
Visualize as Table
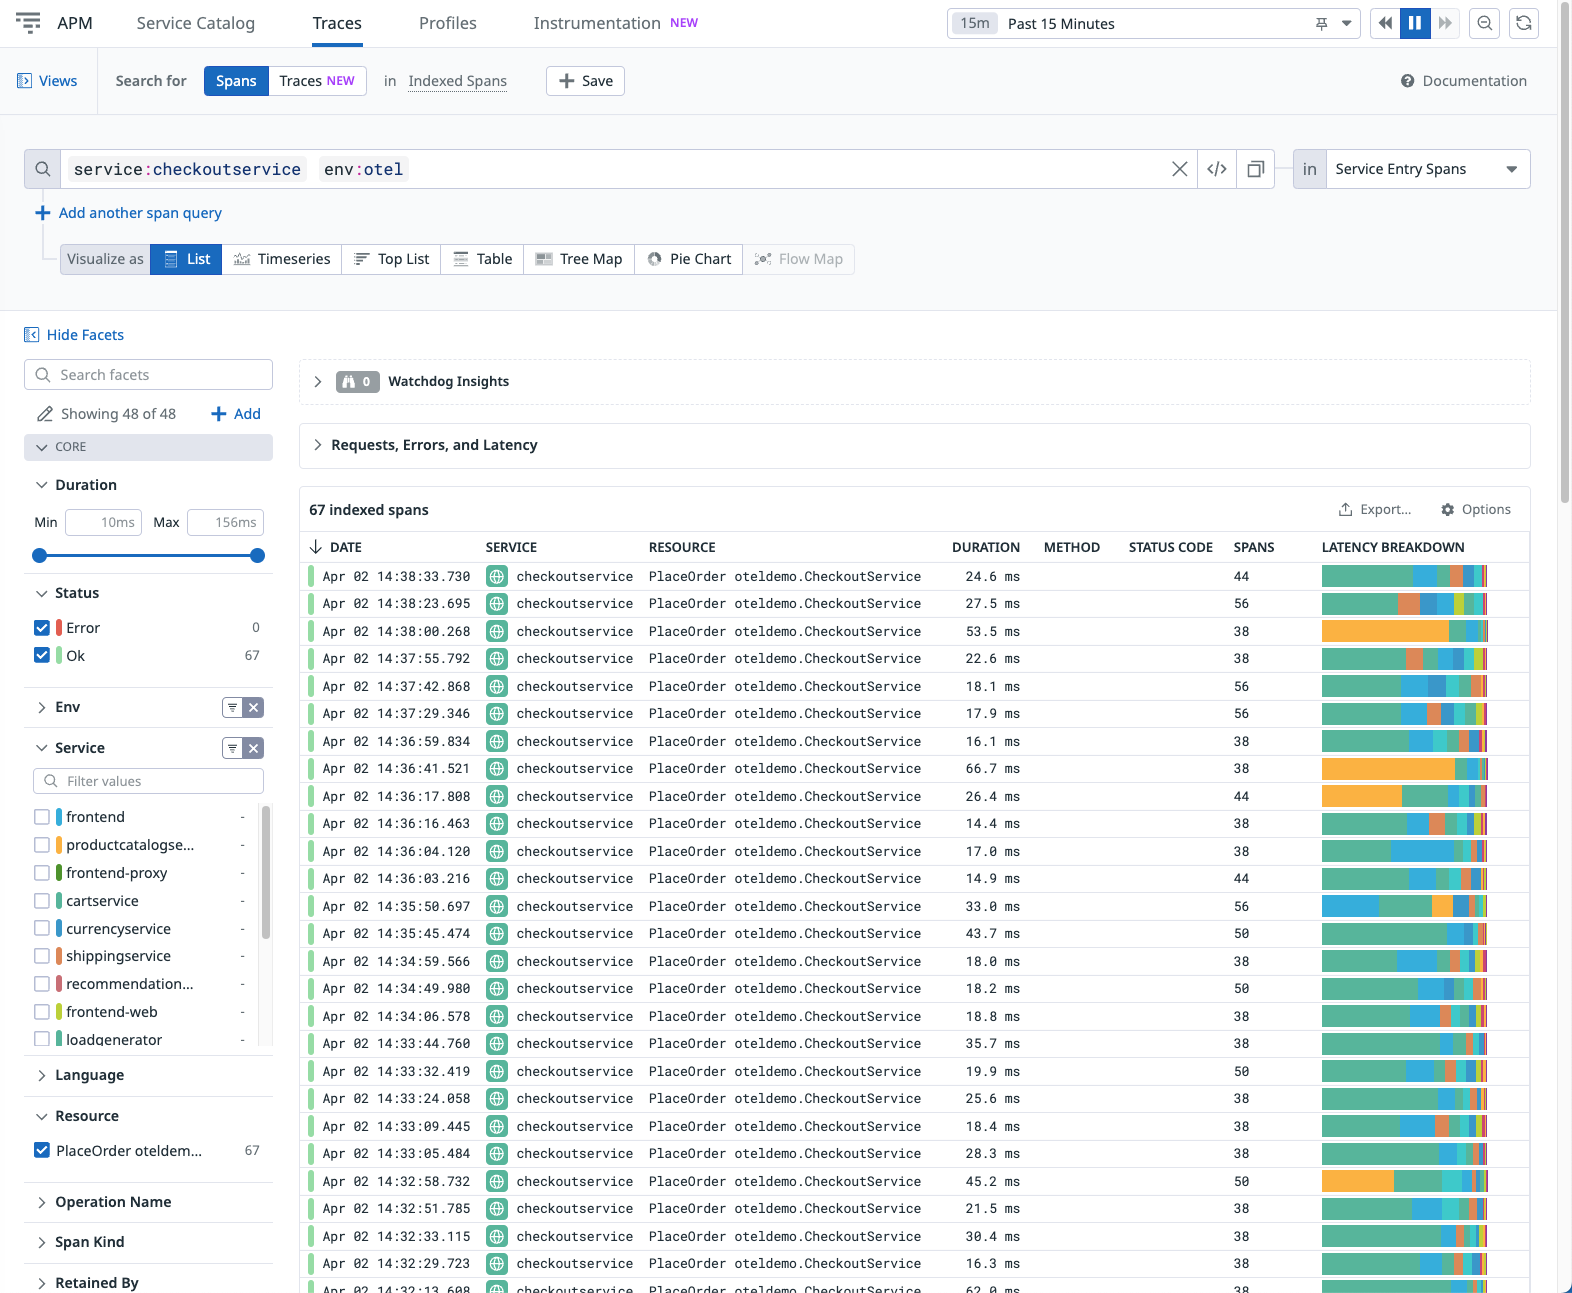[x=482, y=259]
